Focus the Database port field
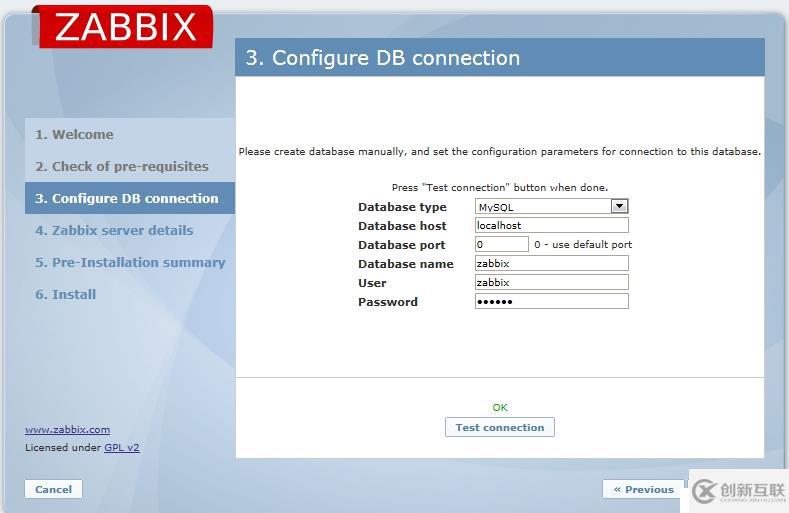 pos(502,244)
